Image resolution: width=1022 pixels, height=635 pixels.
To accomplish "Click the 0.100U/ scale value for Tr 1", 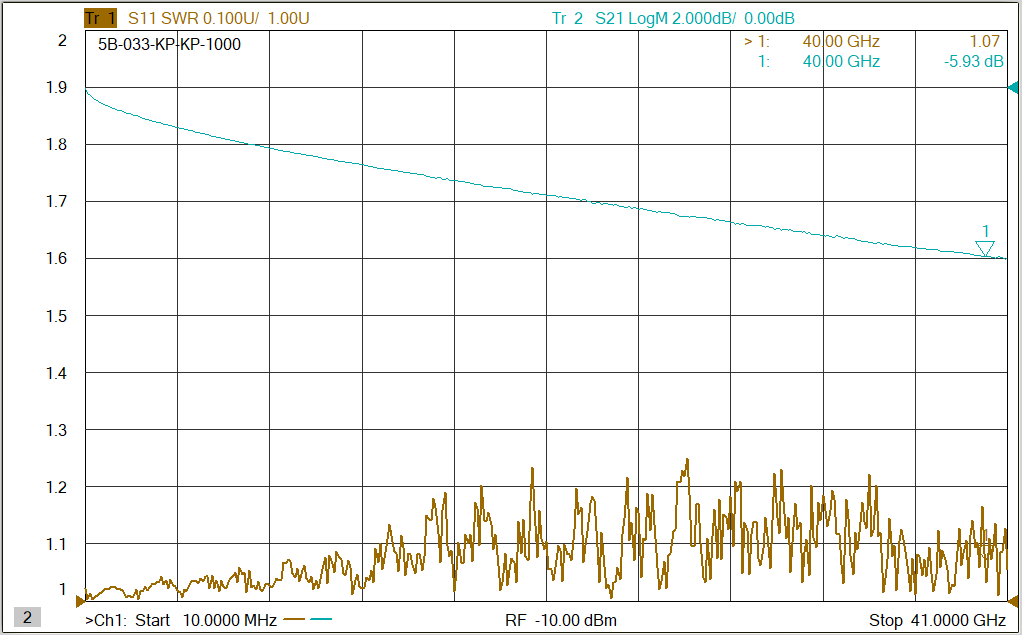I will [230, 18].
